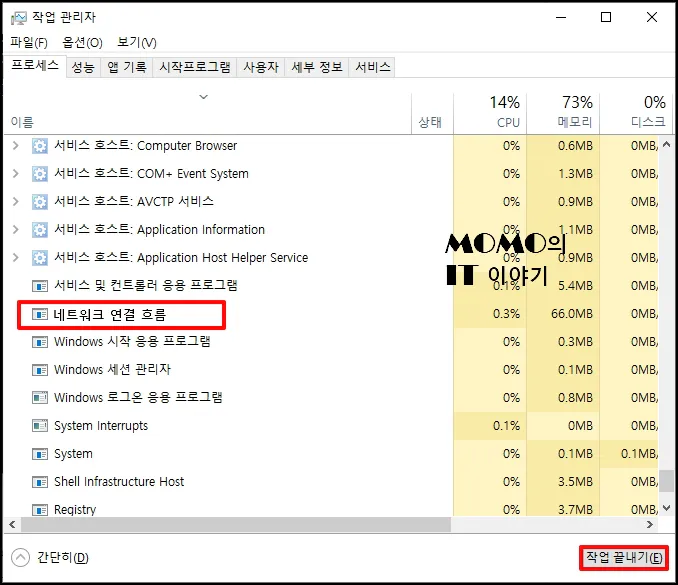678x585 pixels.
Task: Click the horizontal scrollbar thumb
Action: (236, 525)
